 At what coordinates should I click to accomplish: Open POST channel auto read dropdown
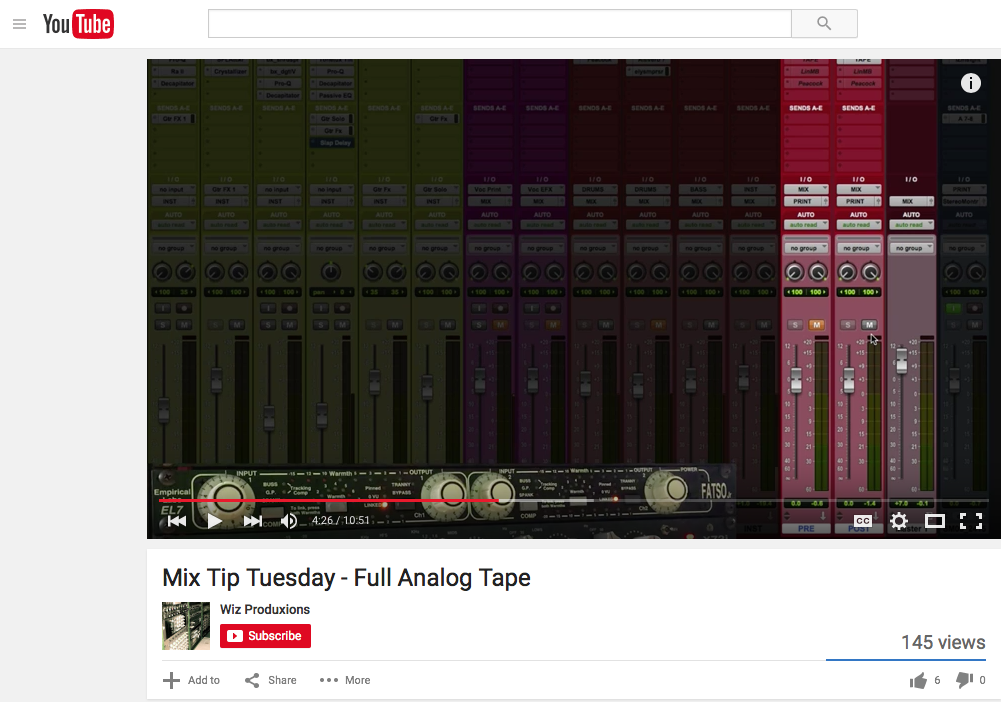[859, 225]
